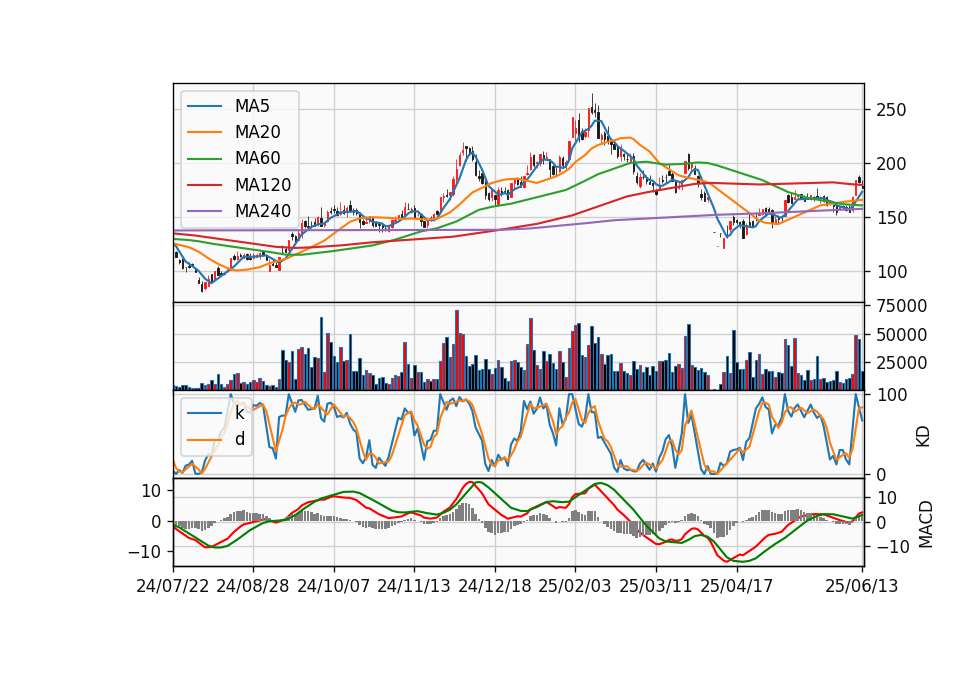
Task: Click the 25000 volume axis label
Action: tap(901, 363)
